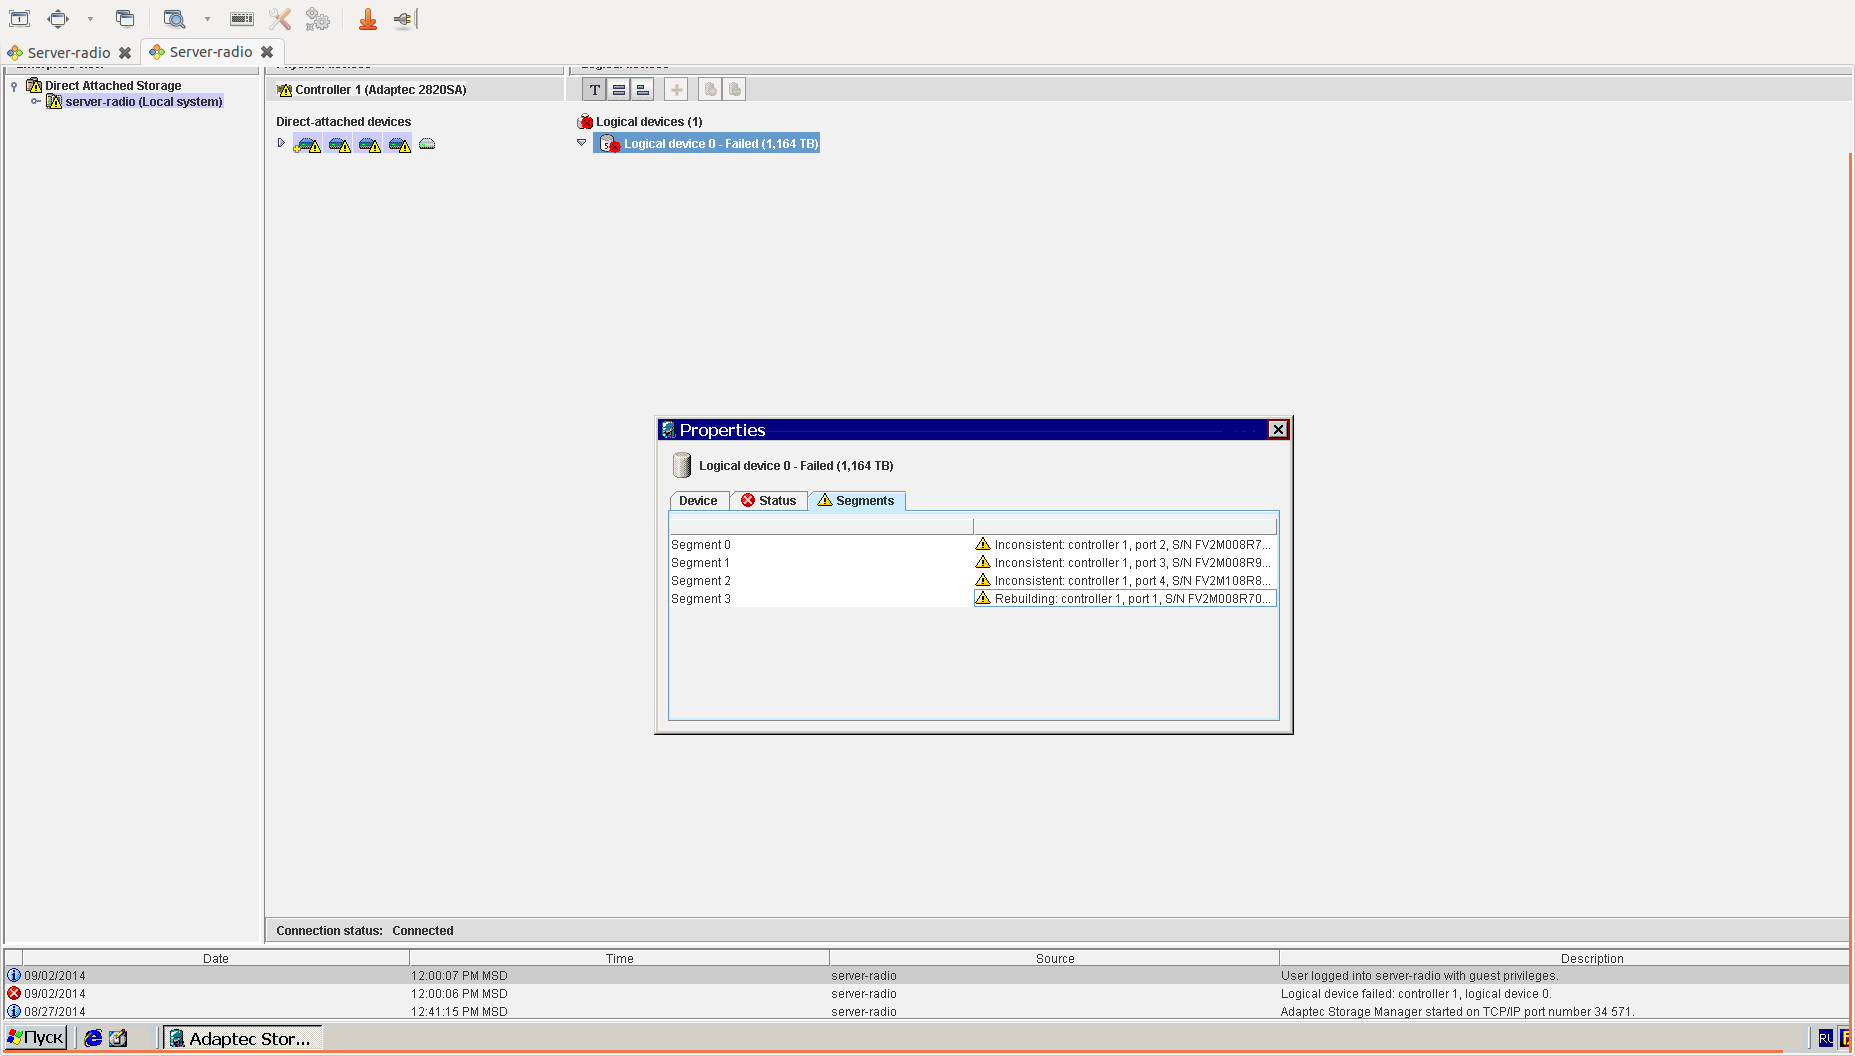
Task: Toggle scaled mode magnifier icon
Action: [174, 19]
